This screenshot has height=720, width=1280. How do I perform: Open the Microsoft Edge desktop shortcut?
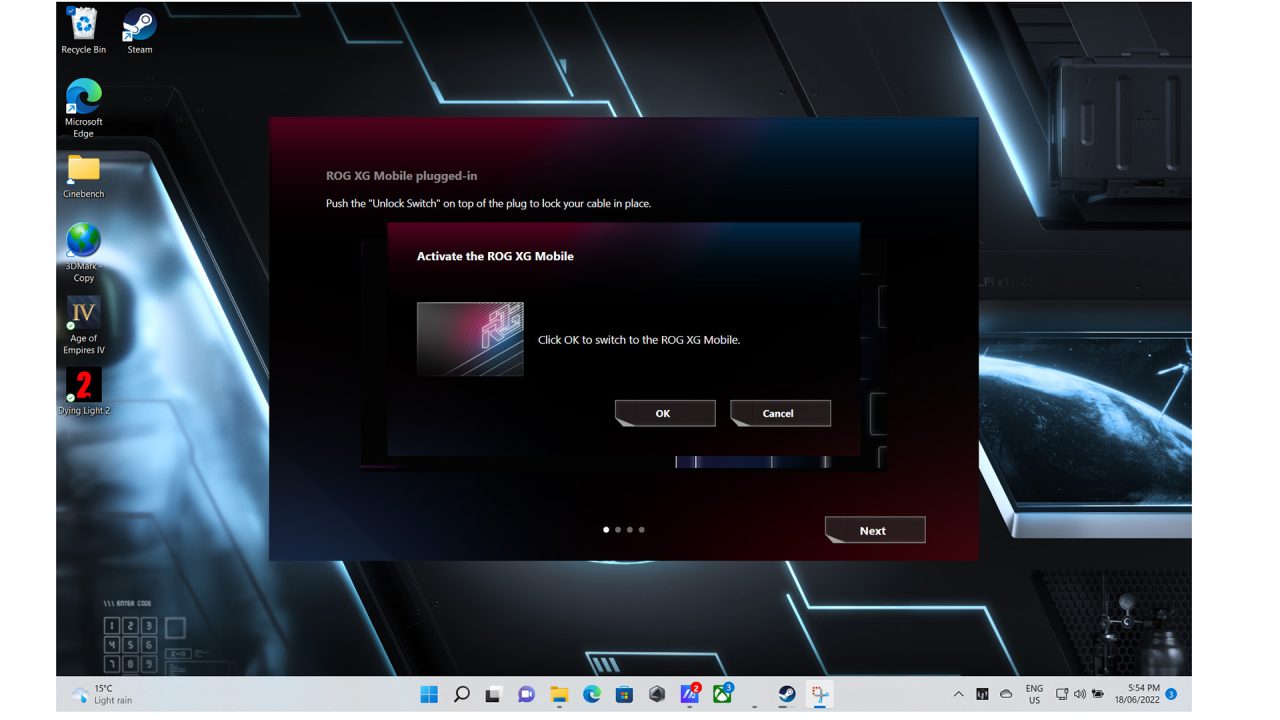84,108
